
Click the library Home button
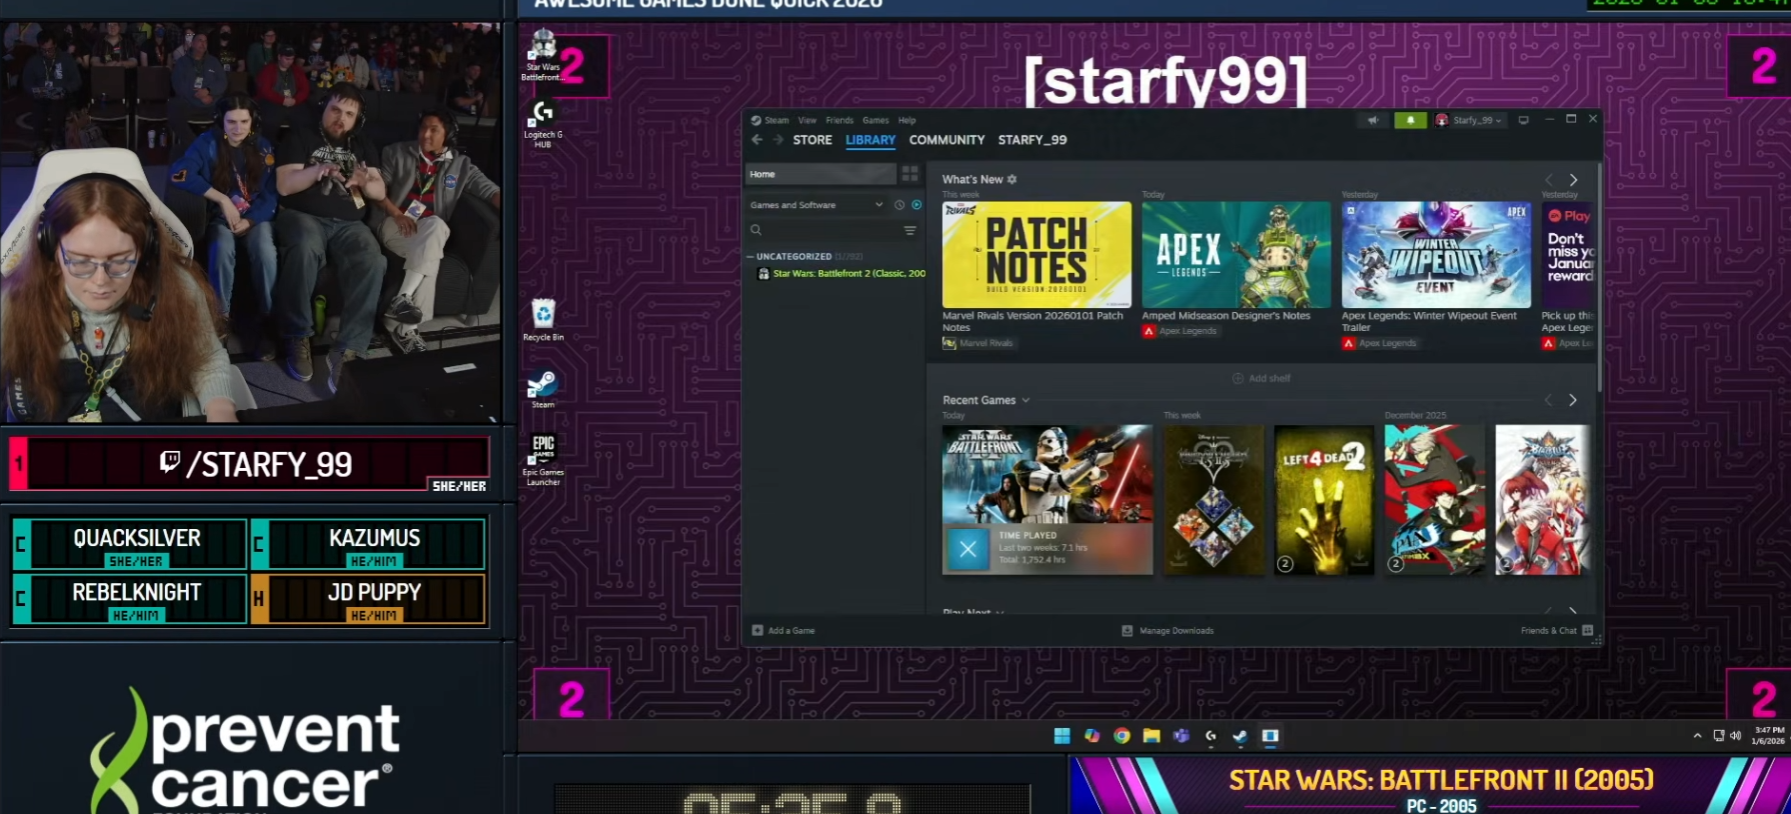pyautogui.click(x=820, y=174)
